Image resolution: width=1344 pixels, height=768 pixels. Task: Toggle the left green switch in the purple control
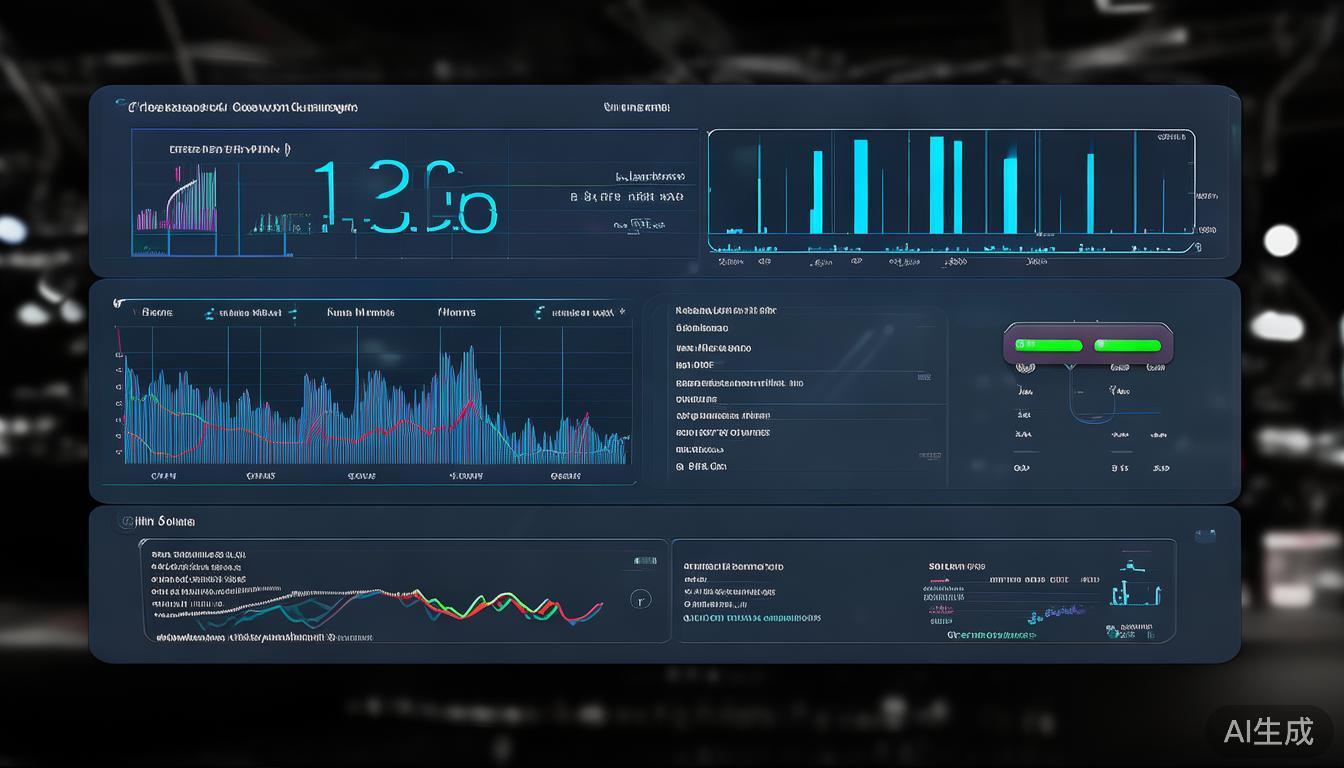pos(1049,345)
